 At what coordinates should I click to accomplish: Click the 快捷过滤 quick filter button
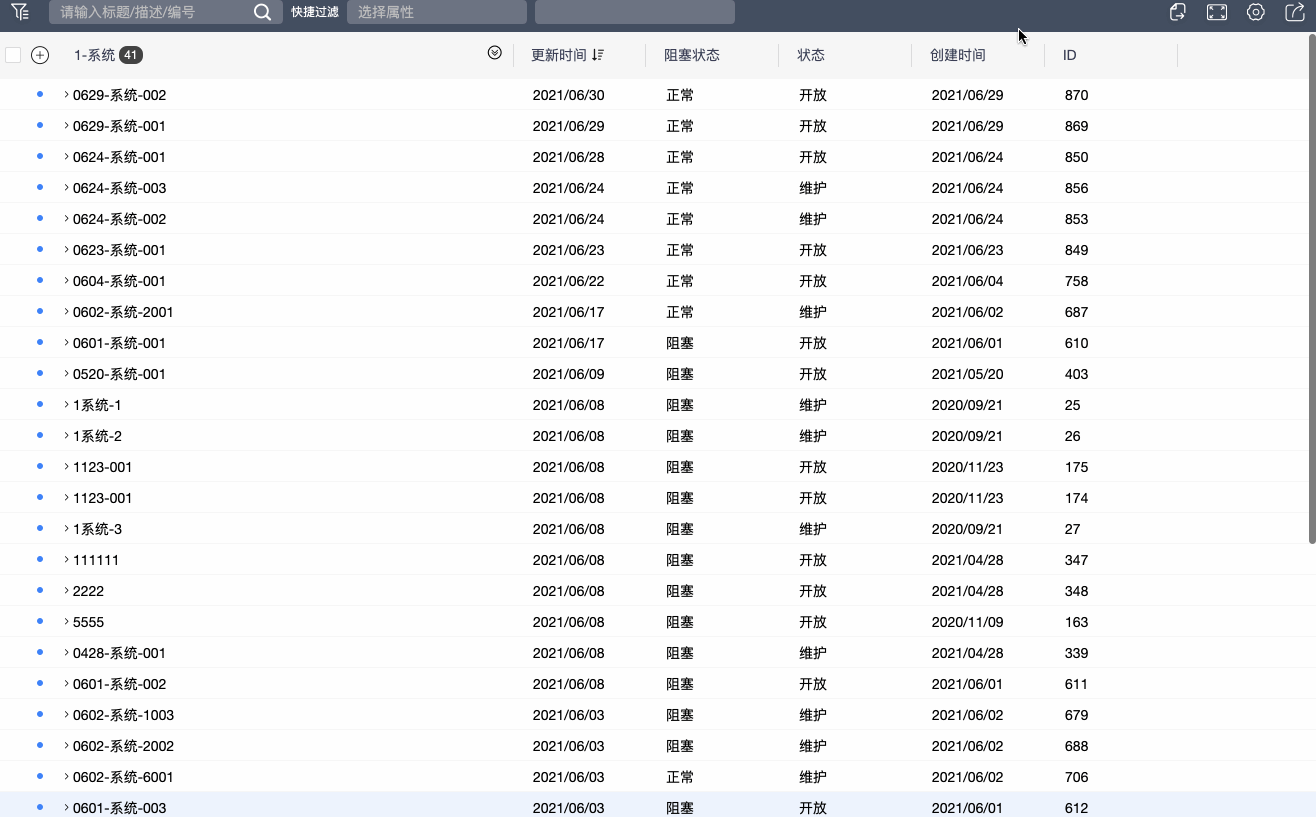315,12
